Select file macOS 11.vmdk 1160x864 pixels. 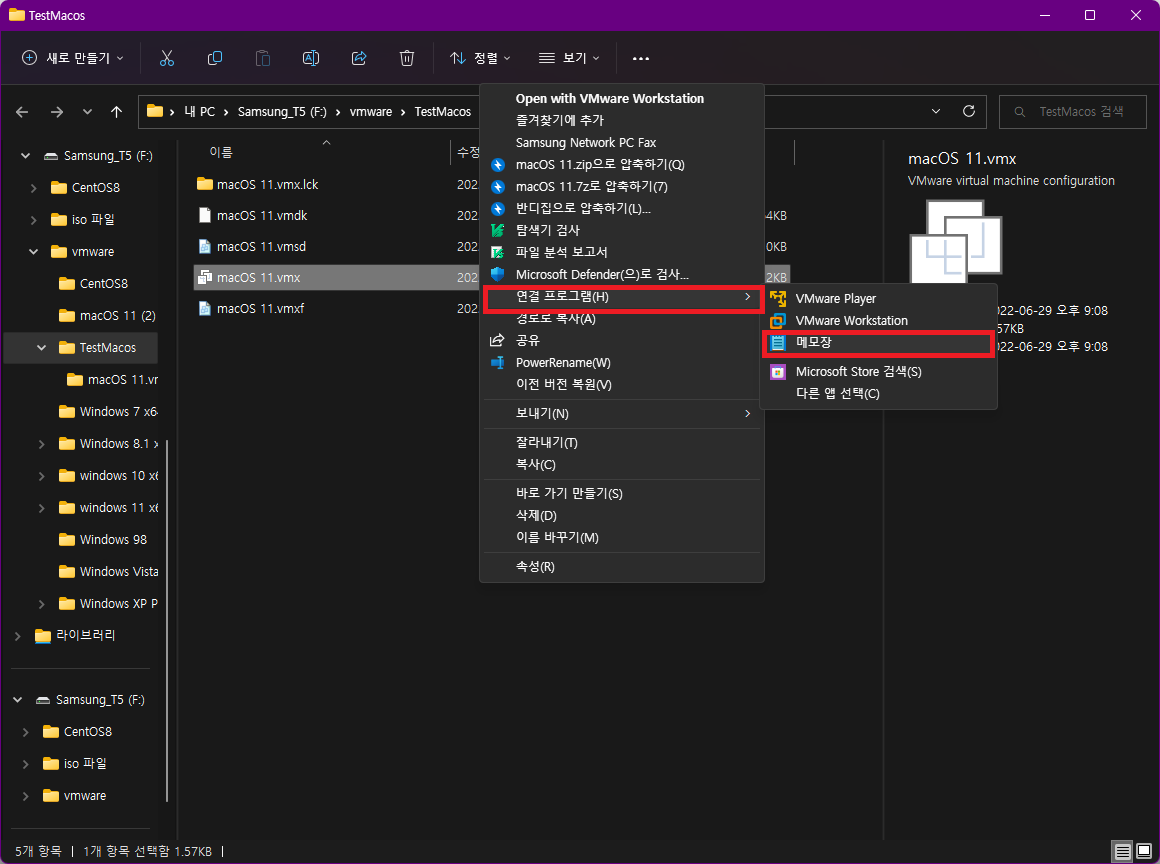tap(262, 215)
